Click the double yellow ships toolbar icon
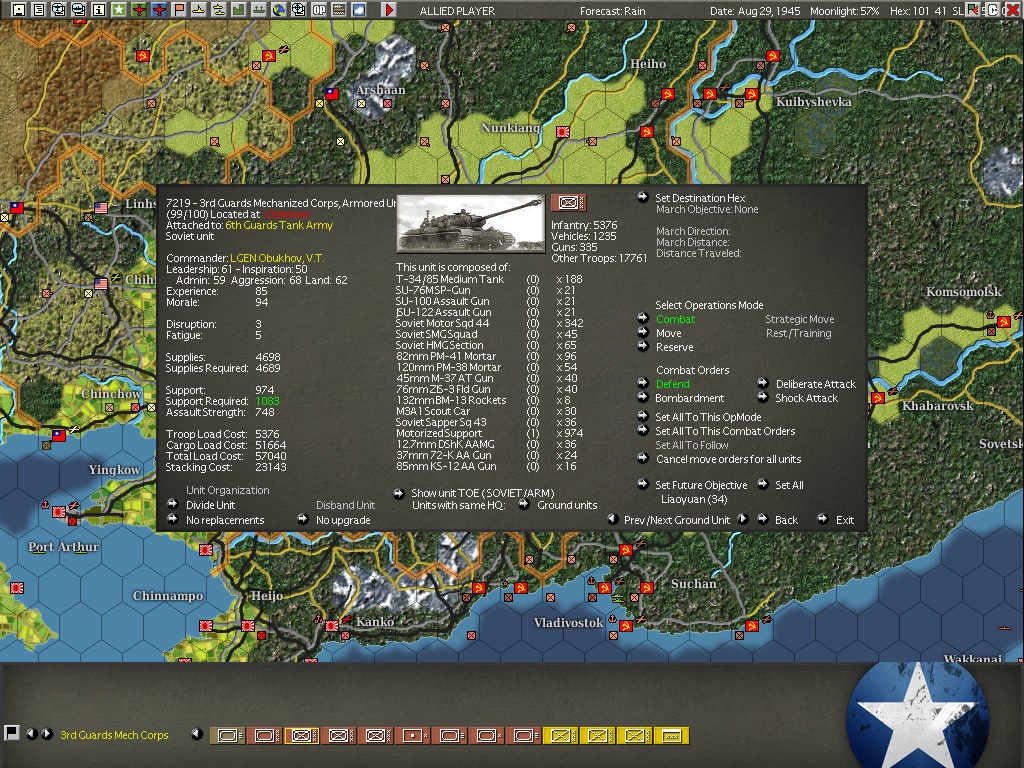The width and height of the screenshot is (1024, 768). 219,10
